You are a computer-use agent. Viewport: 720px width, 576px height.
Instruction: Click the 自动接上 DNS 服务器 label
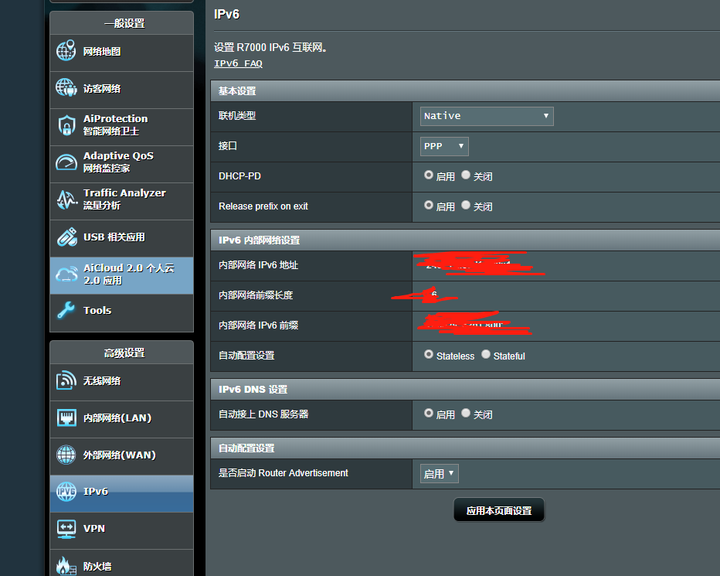tap(263, 414)
